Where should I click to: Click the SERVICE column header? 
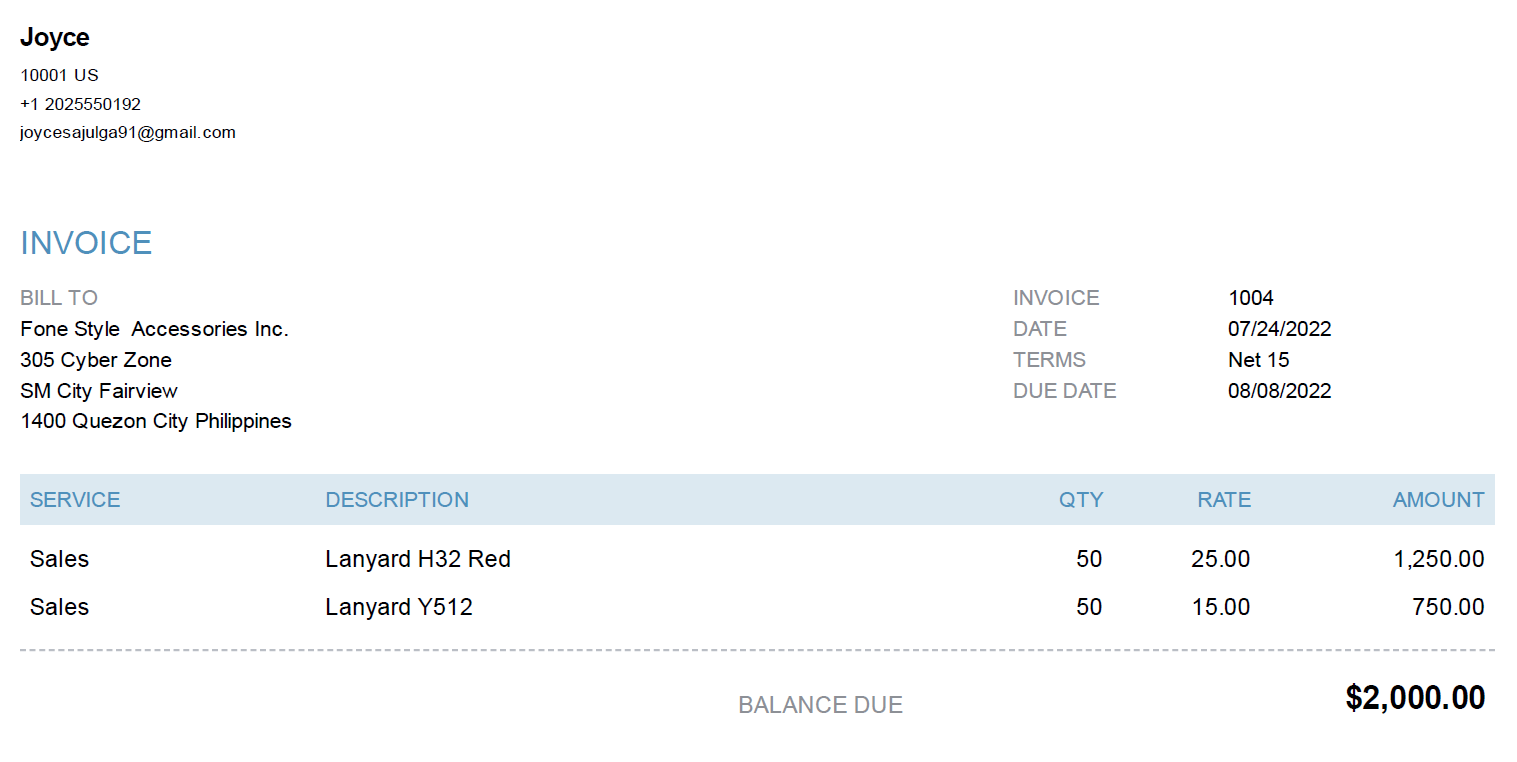point(75,500)
